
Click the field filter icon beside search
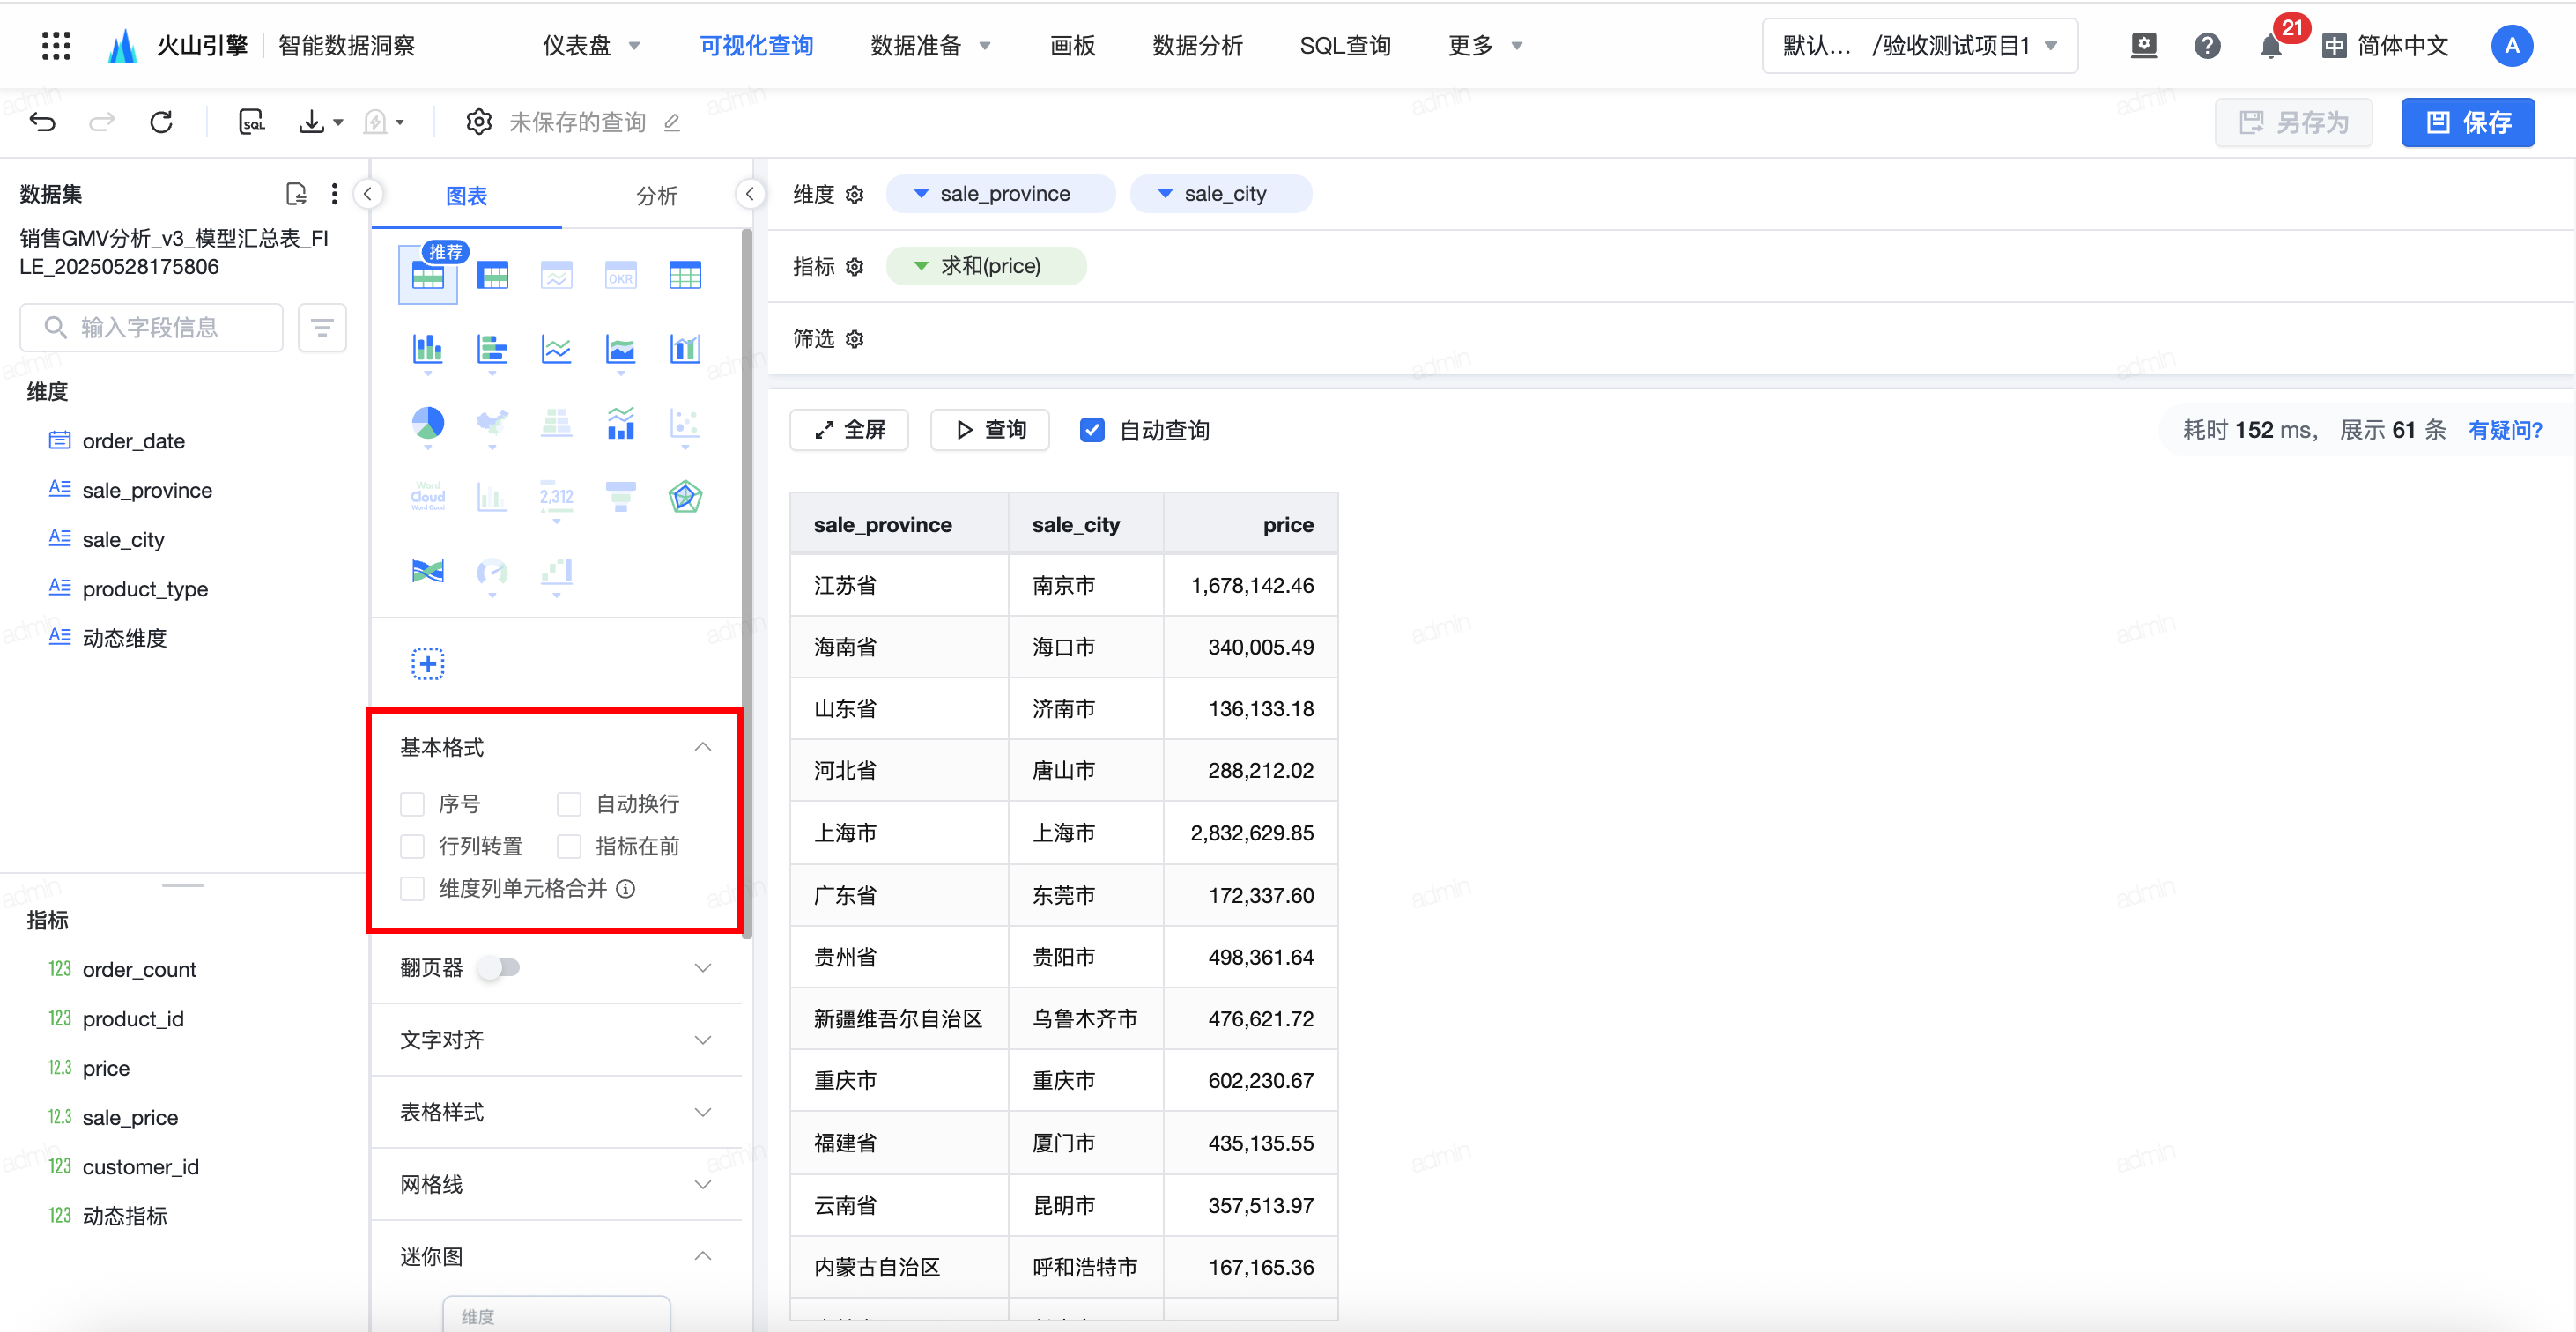pyautogui.click(x=322, y=328)
